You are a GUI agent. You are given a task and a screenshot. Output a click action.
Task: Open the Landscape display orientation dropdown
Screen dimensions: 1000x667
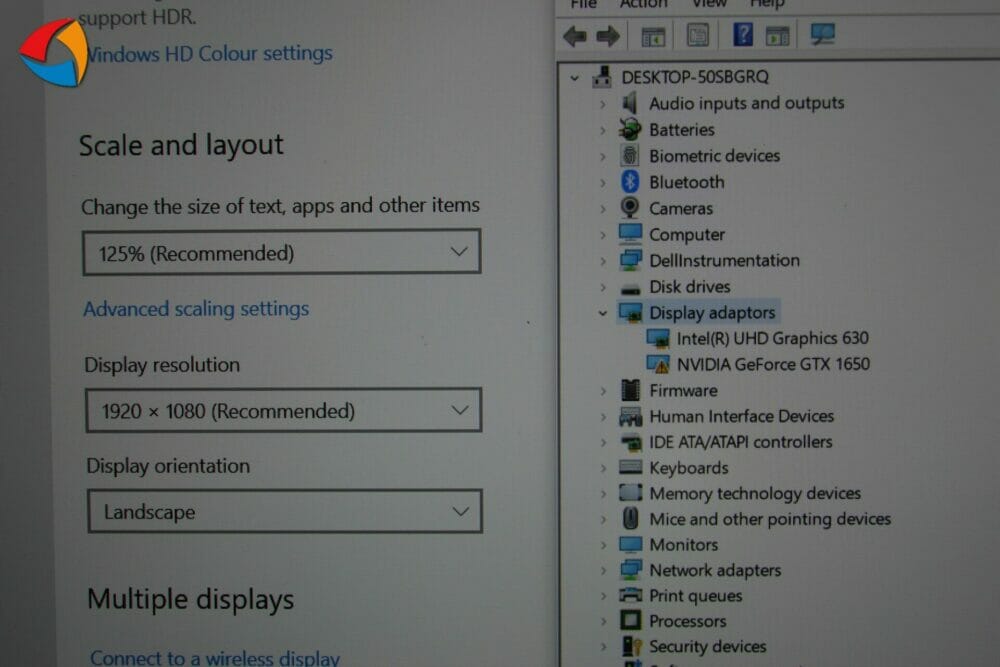284,511
